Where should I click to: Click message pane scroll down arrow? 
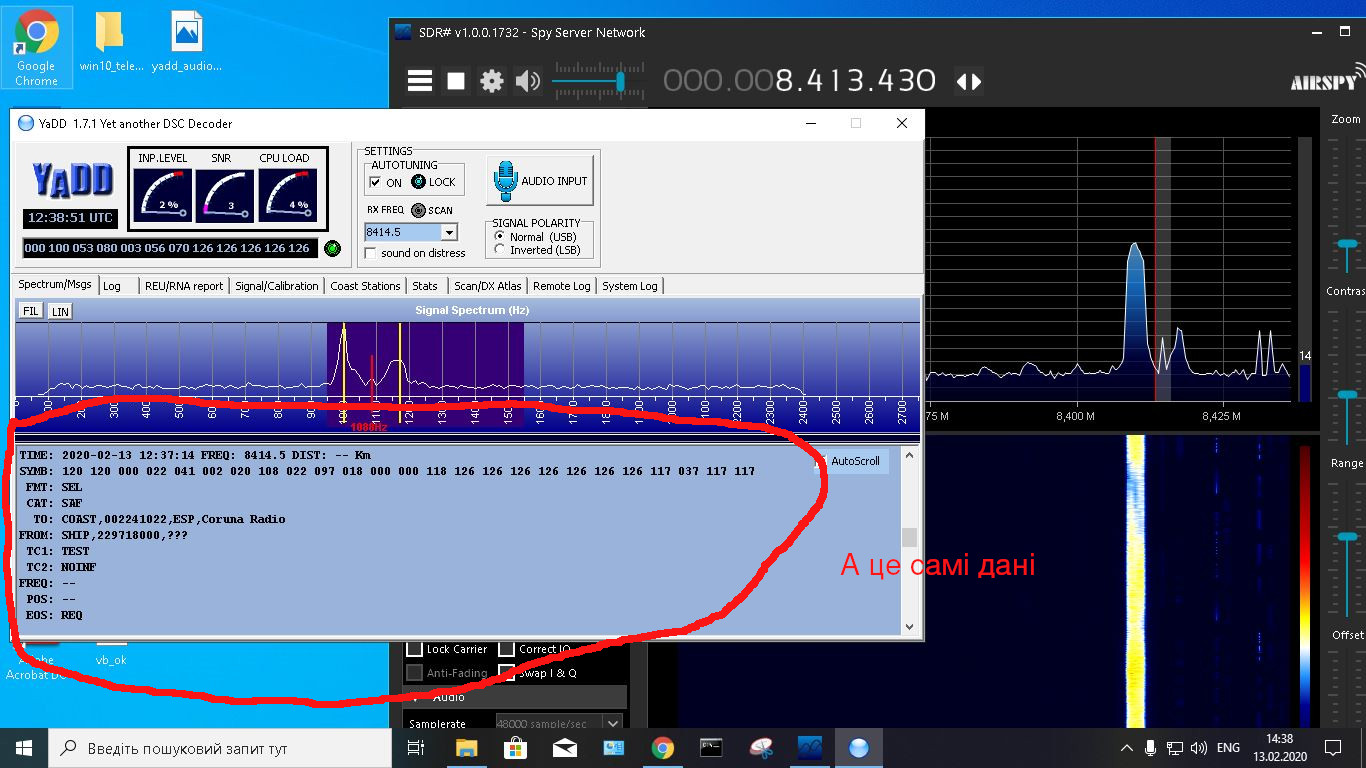(909, 627)
